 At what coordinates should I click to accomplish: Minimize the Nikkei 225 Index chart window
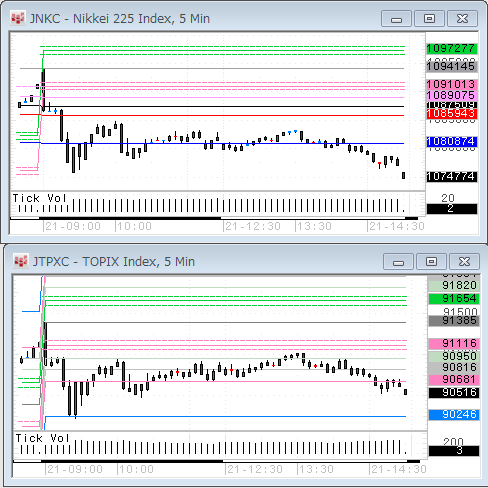[x=396, y=19]
